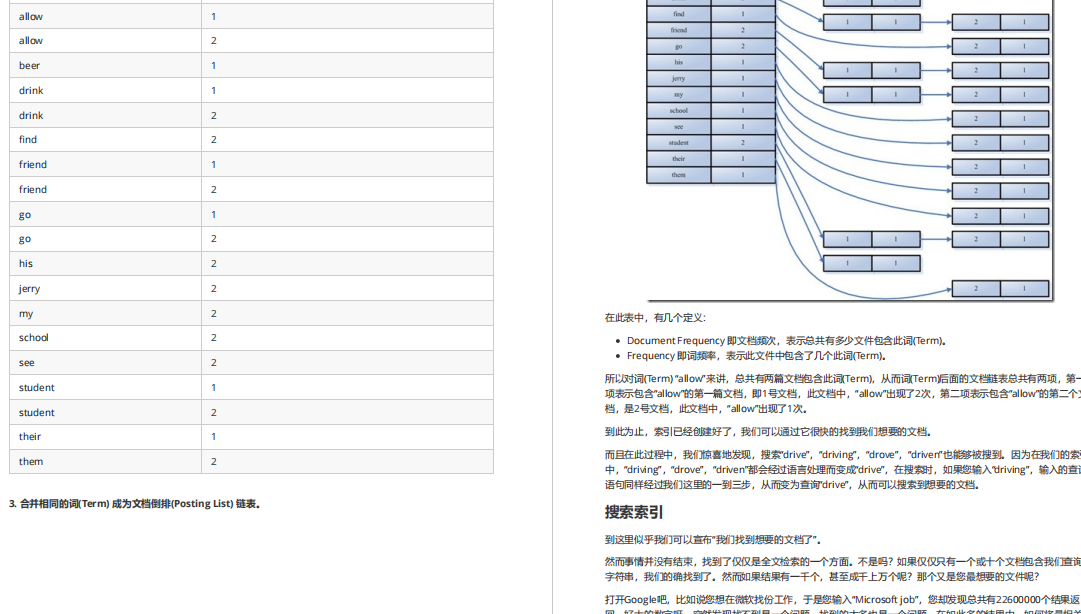Click the document ID value in the beer row
This screenshot has width=1081, height=614.
[x=214, y=65]
